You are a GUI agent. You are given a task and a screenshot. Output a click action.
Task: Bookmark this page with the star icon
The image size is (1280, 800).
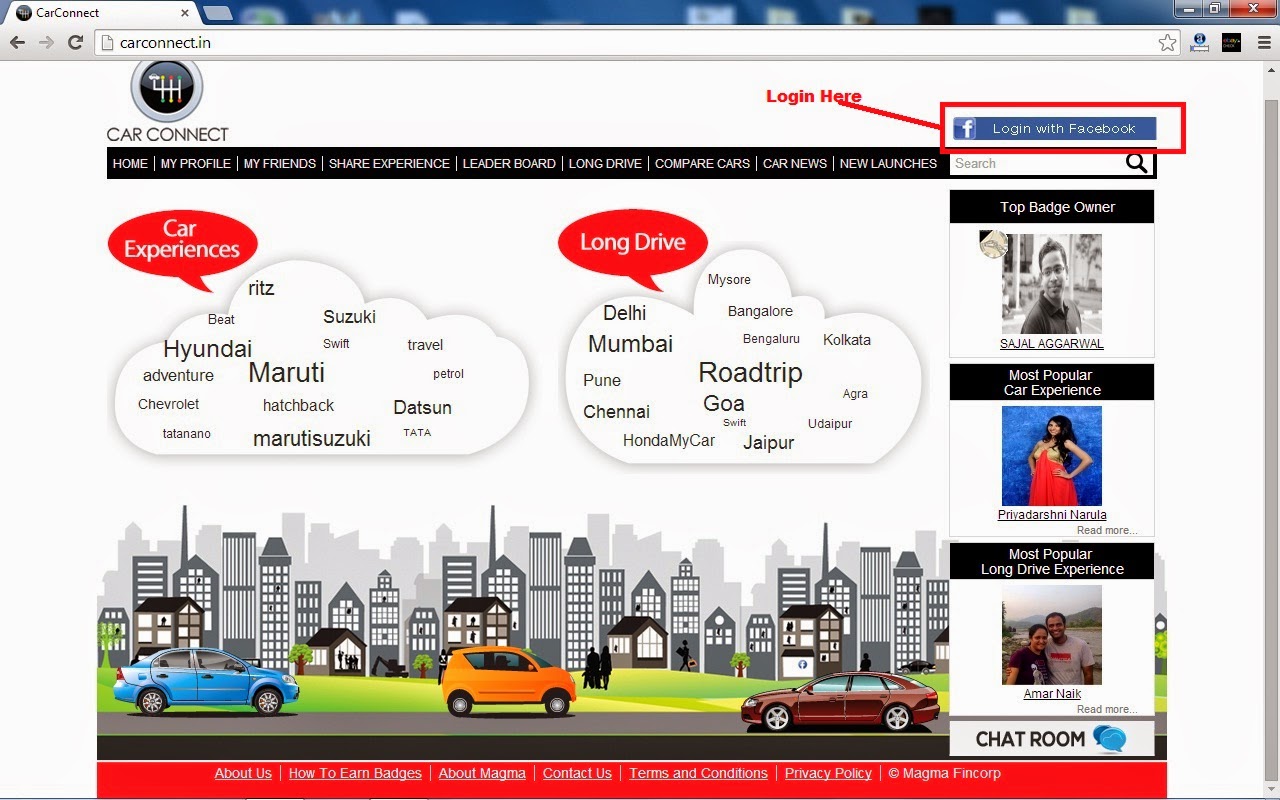pos(1167,43)
